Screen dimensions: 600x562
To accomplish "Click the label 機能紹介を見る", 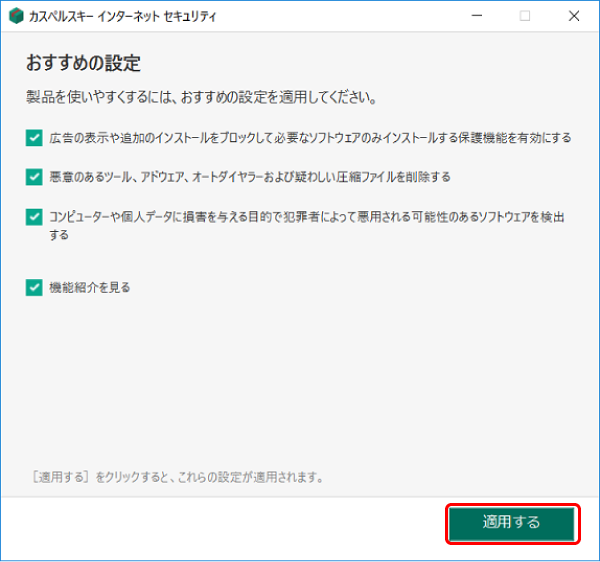I will tap(90, 287).
